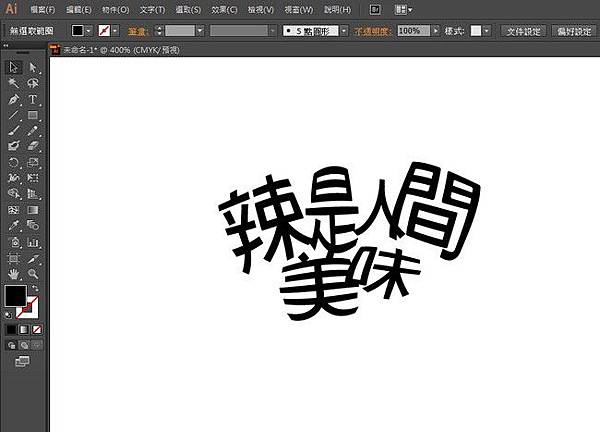Open the 5-point round brush dropdown

click(344, 31)
